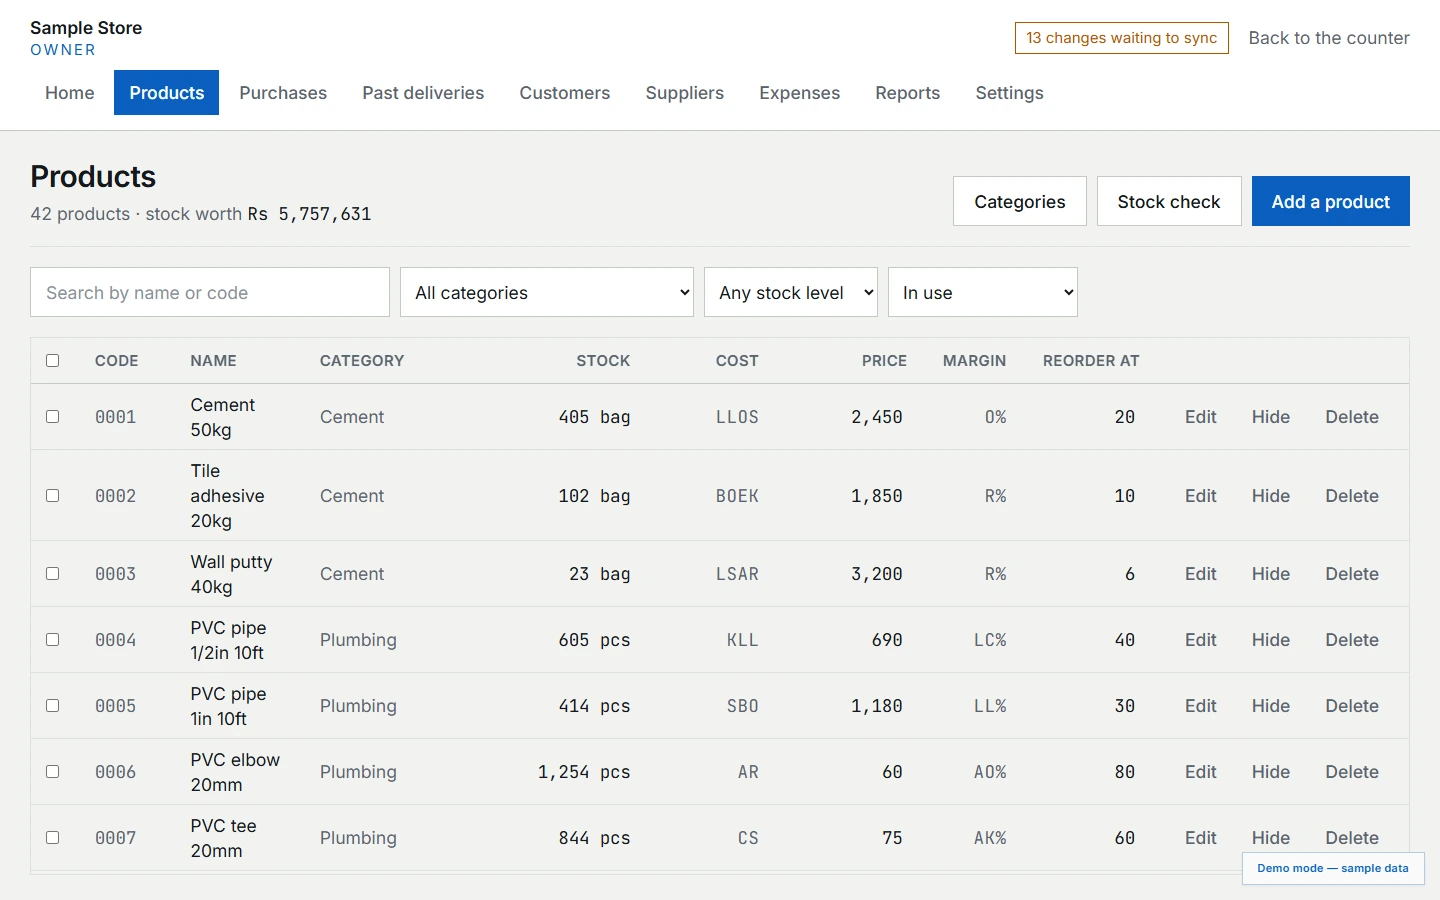1440x900 pixels.
Task: Hide the PVC pipe 1in 10ft product
Action: (1271, 706)
